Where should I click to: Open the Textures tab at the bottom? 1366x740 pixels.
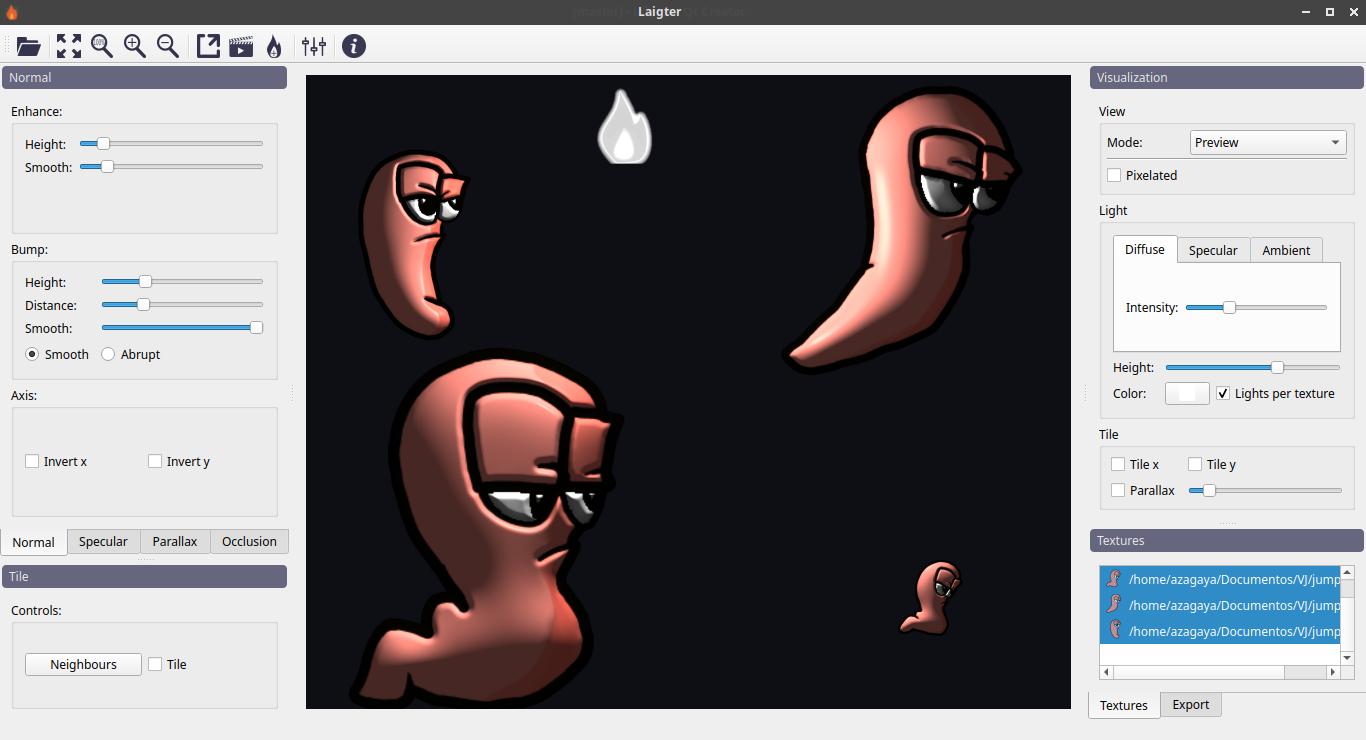click(x=1124, y=705)
